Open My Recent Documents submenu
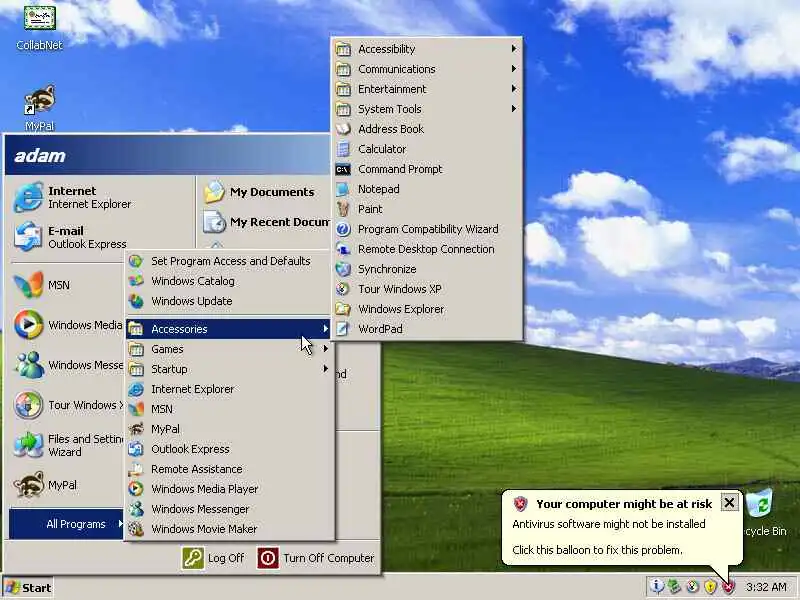The width and height of the screenshot is (800, 600). point(264,222)
